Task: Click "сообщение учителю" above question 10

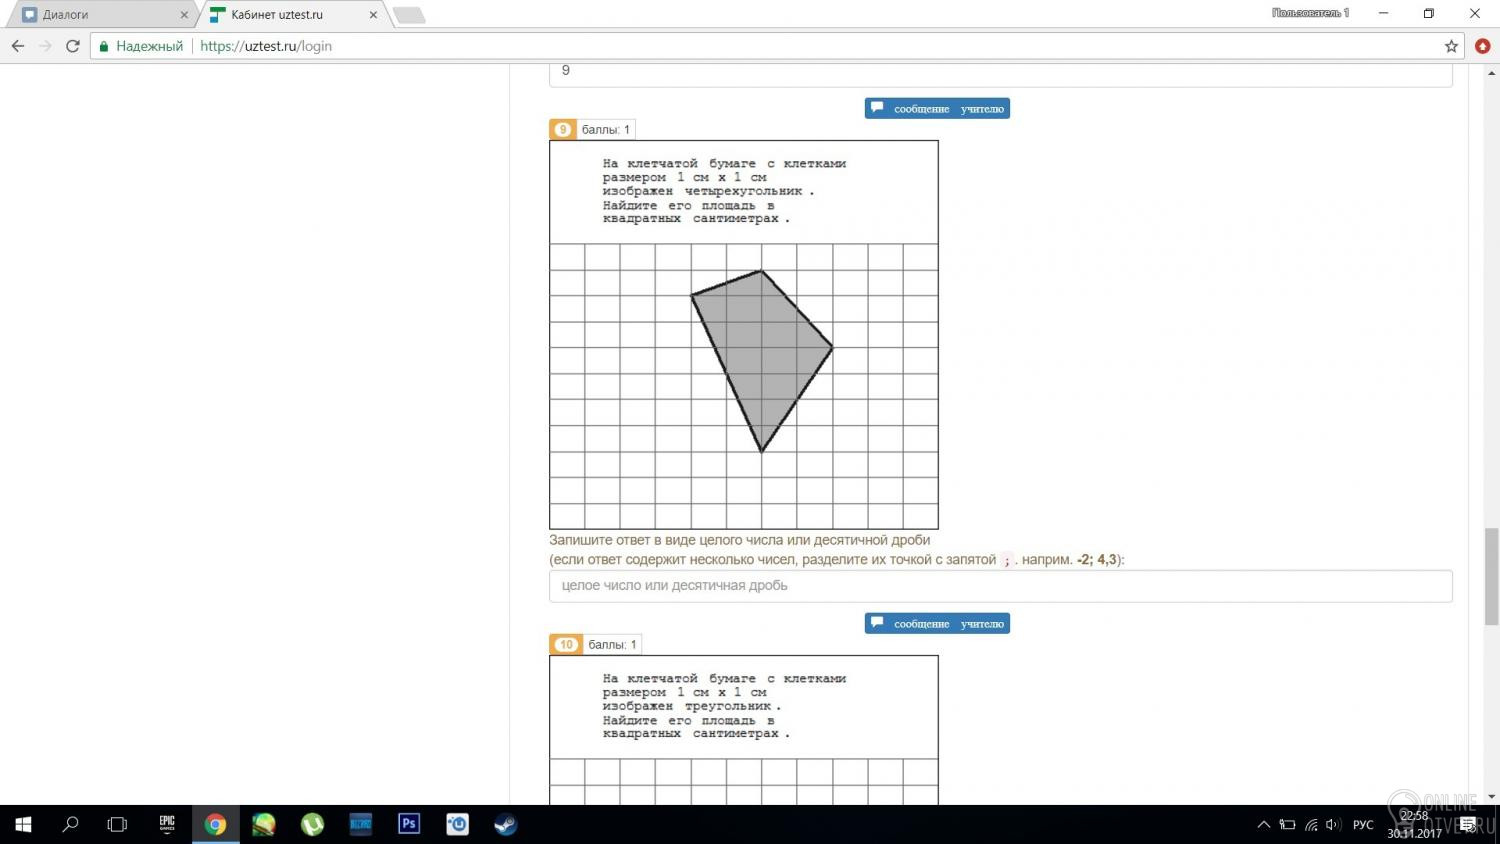Action: click(937, 623)
